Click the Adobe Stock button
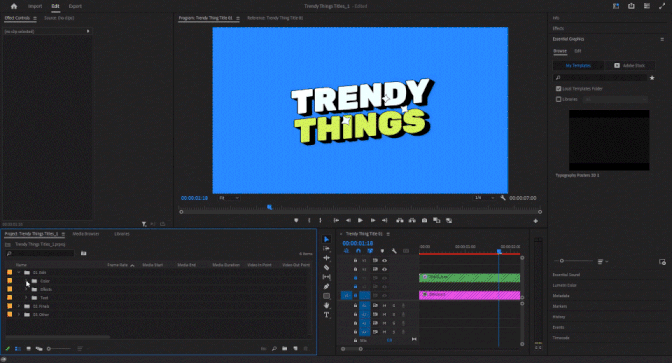Viewport: 672px width, 363px height. 630,66
